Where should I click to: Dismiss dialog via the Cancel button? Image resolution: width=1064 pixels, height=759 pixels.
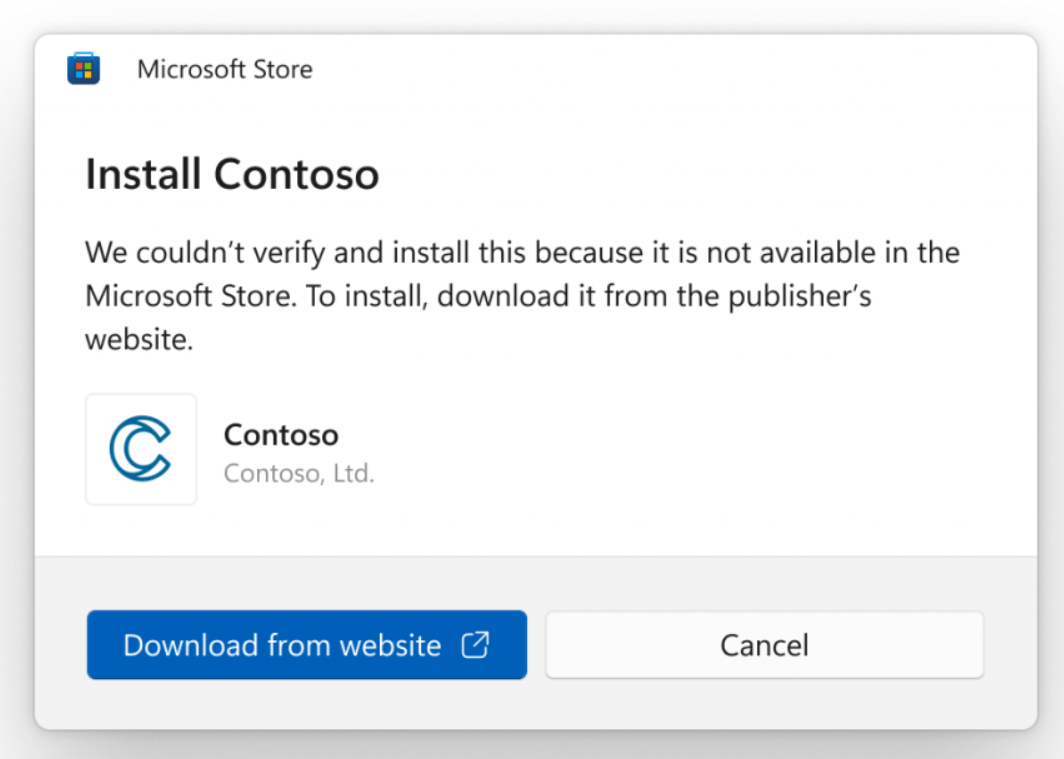[764, 645]
